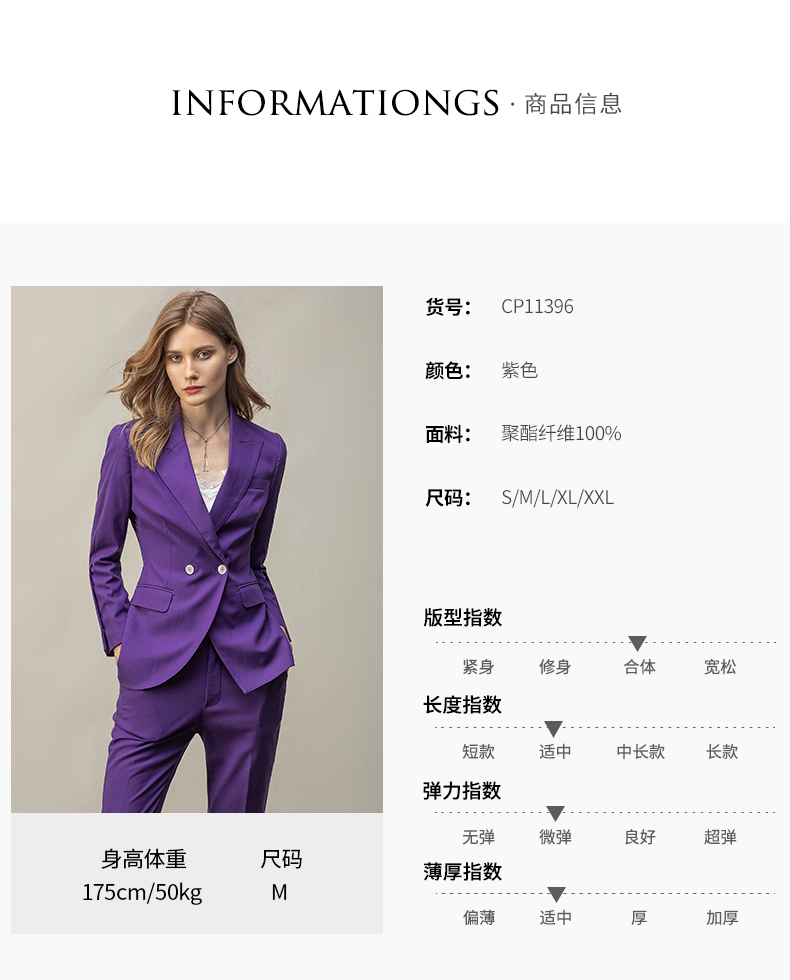
Task: Click the product number CP11396
Action: (537, 306)
